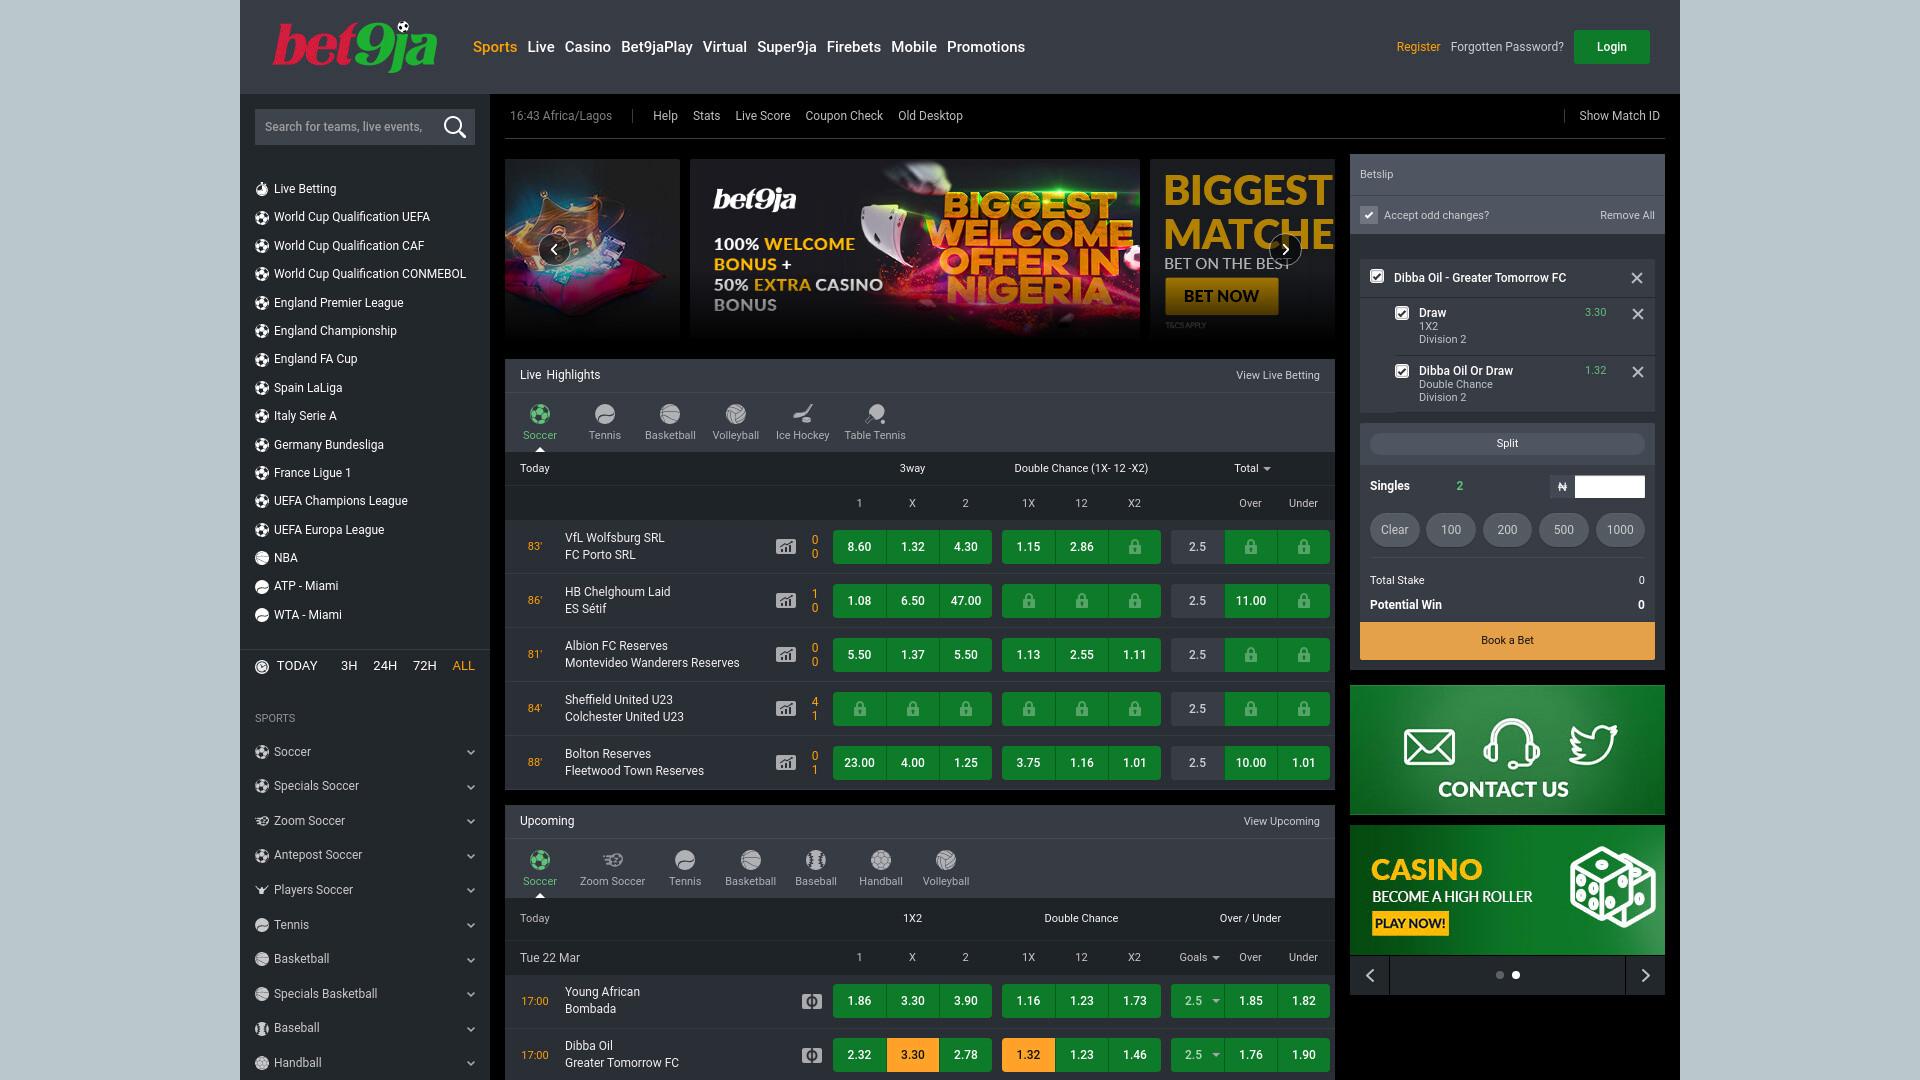
Task: Open 2.5 goals dropdown for Young African match
Action: click(1198, 1001)
